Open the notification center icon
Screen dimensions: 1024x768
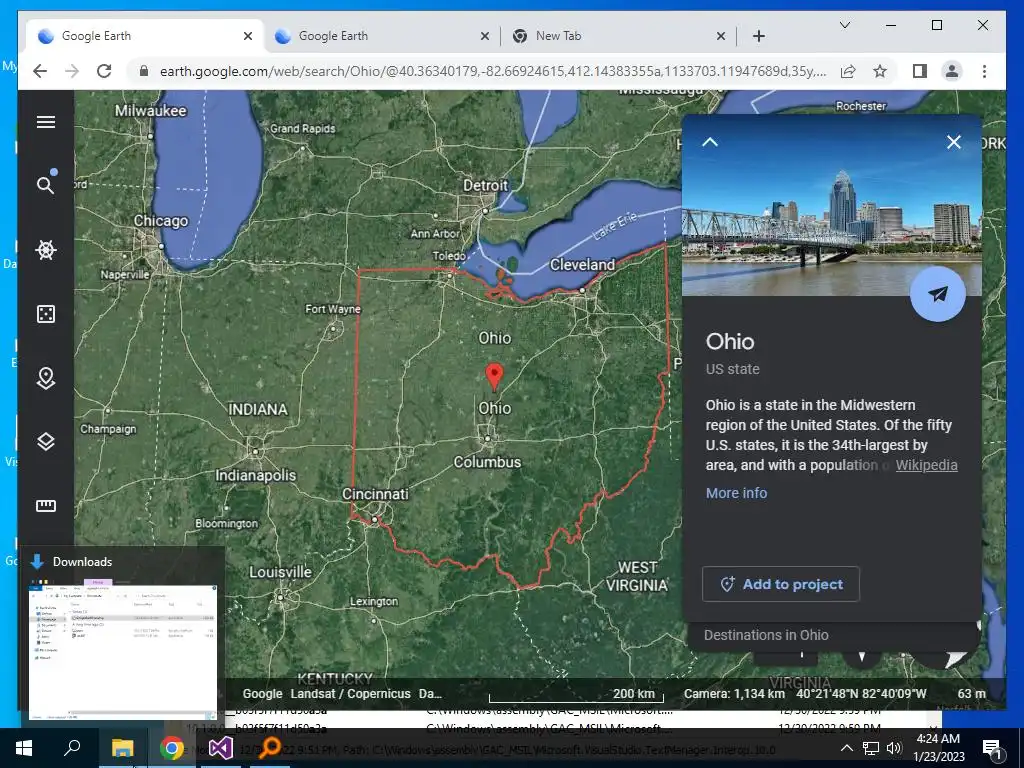click(992, 748)
